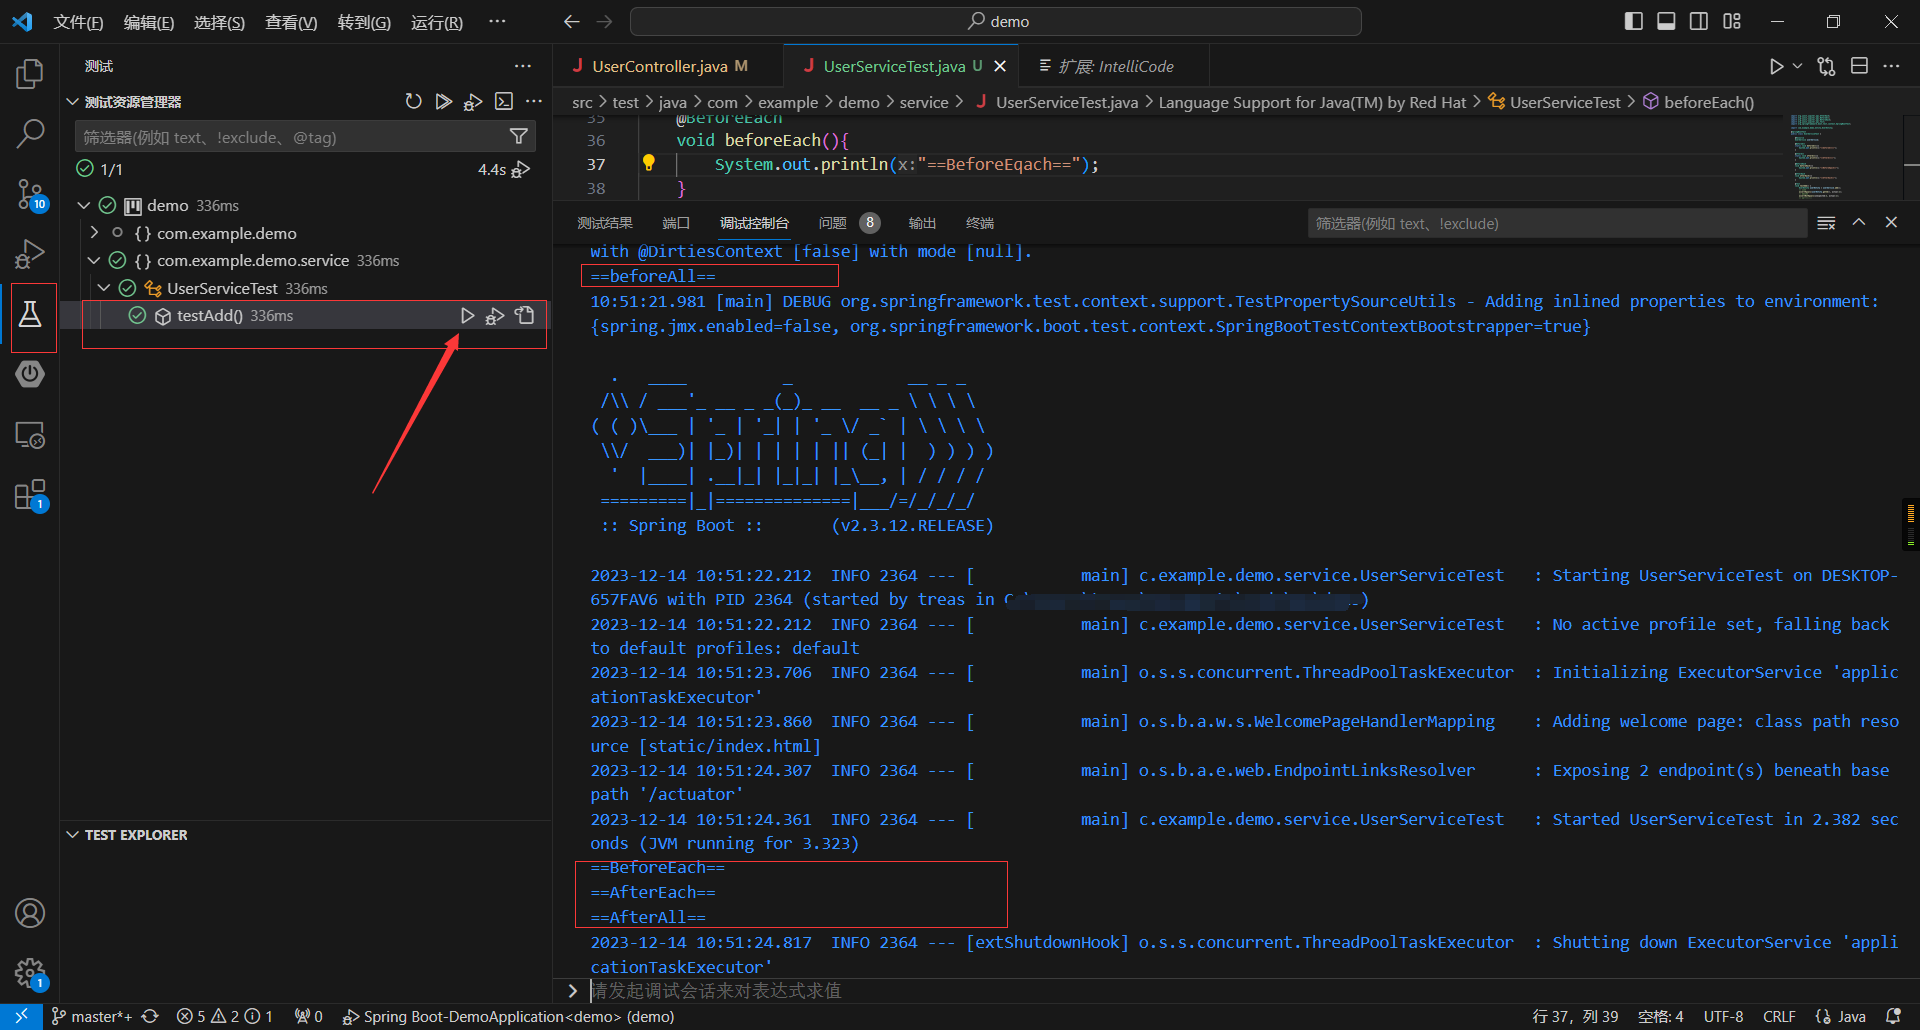Collapse the demo test tree node
1920x1030 pixels.
pos(84,205)
